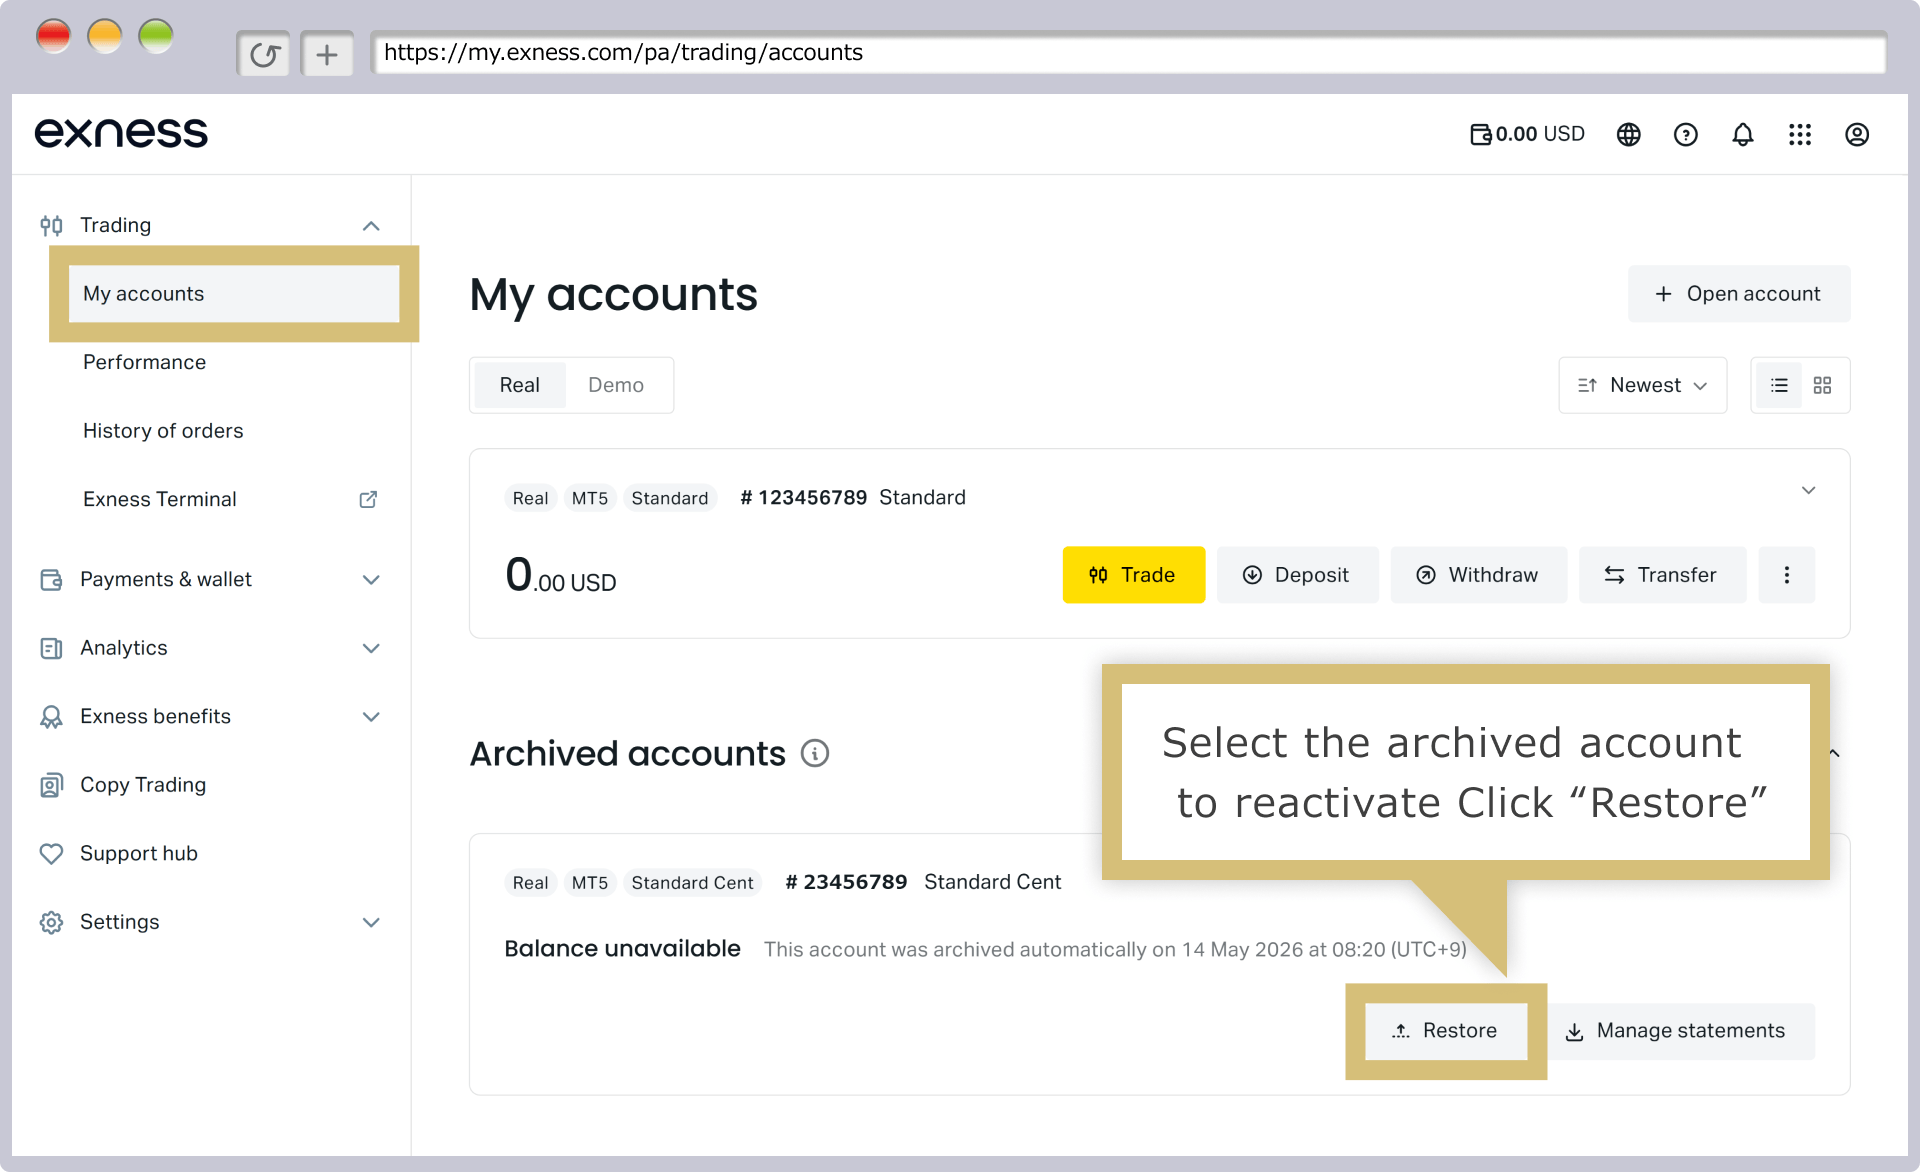Screen dimensions: 1920x1172
Task: Show info about Archived accounts
Action: point(815,753)
